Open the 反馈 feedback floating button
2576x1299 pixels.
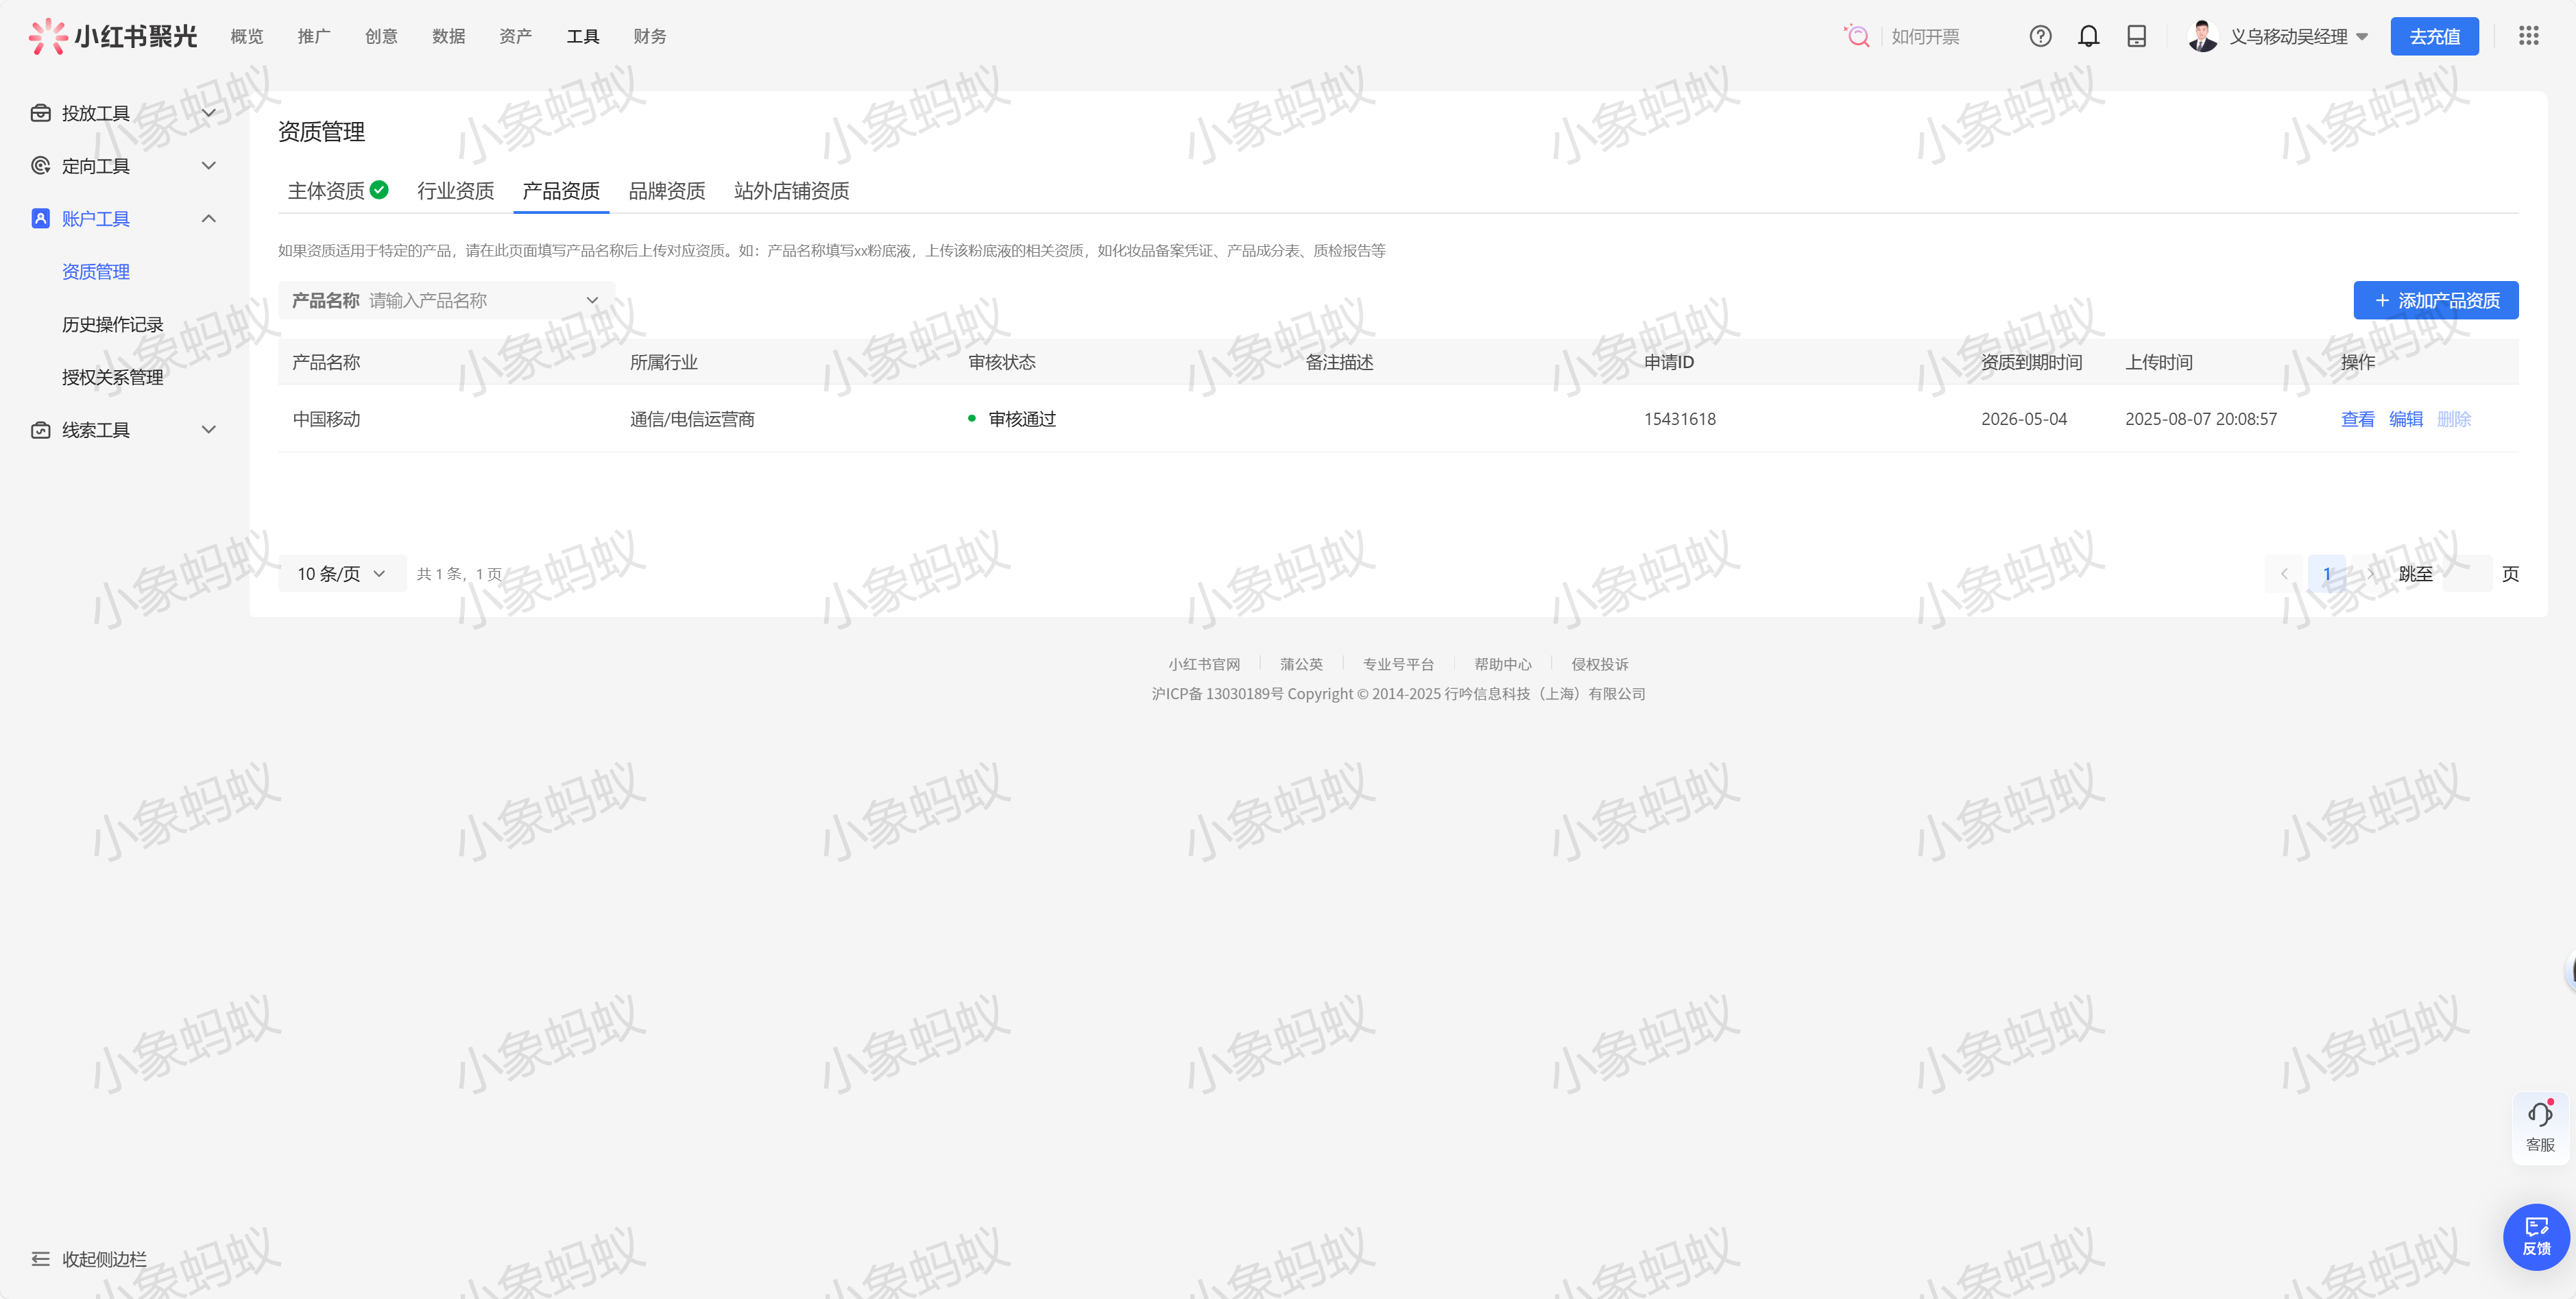(x=2536, y=1237)
